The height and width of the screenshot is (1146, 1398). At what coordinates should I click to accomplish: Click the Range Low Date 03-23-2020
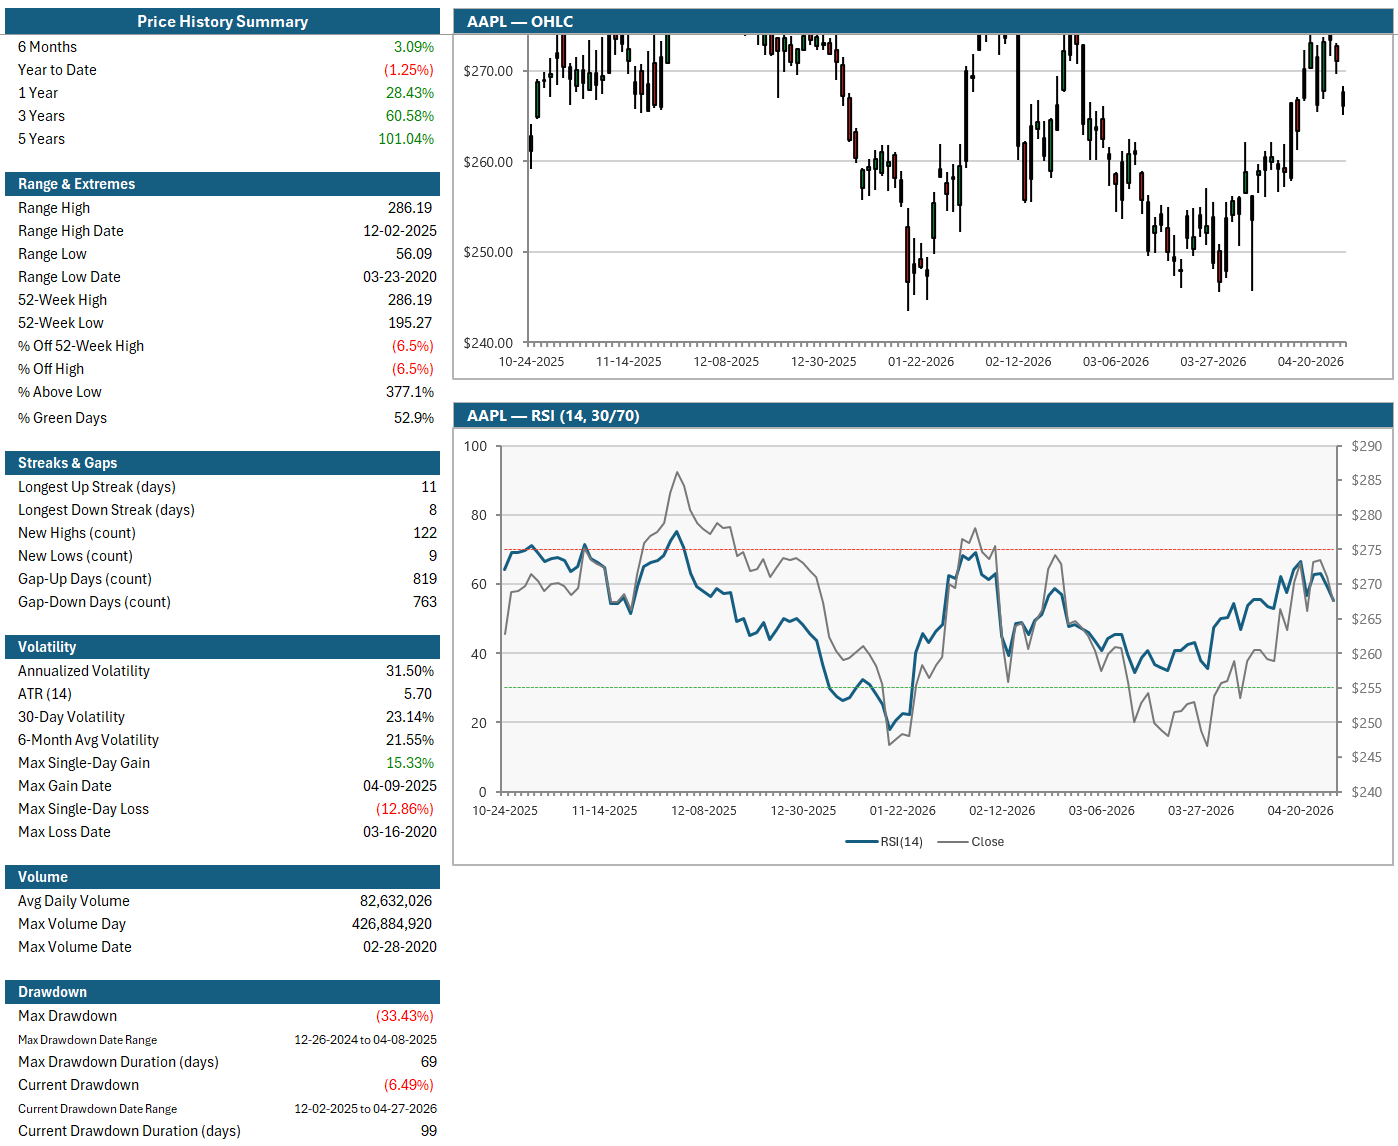point(399,277)
